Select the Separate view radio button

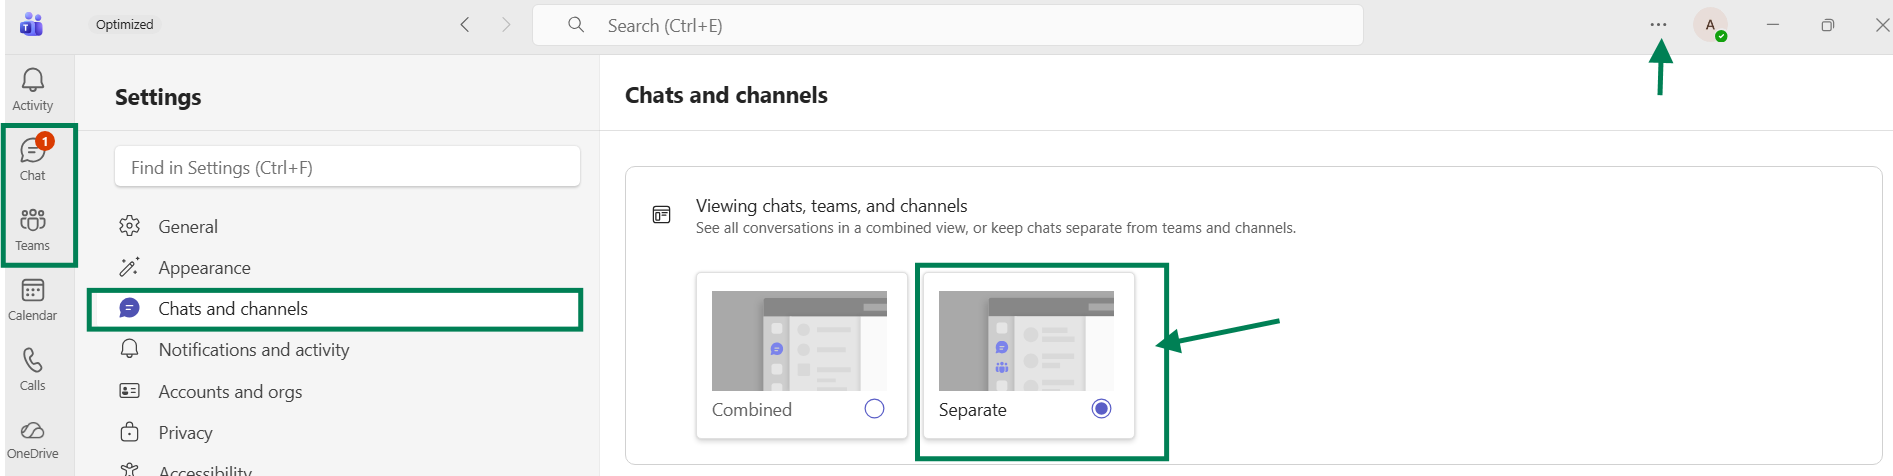click(x=1101, y=409)
